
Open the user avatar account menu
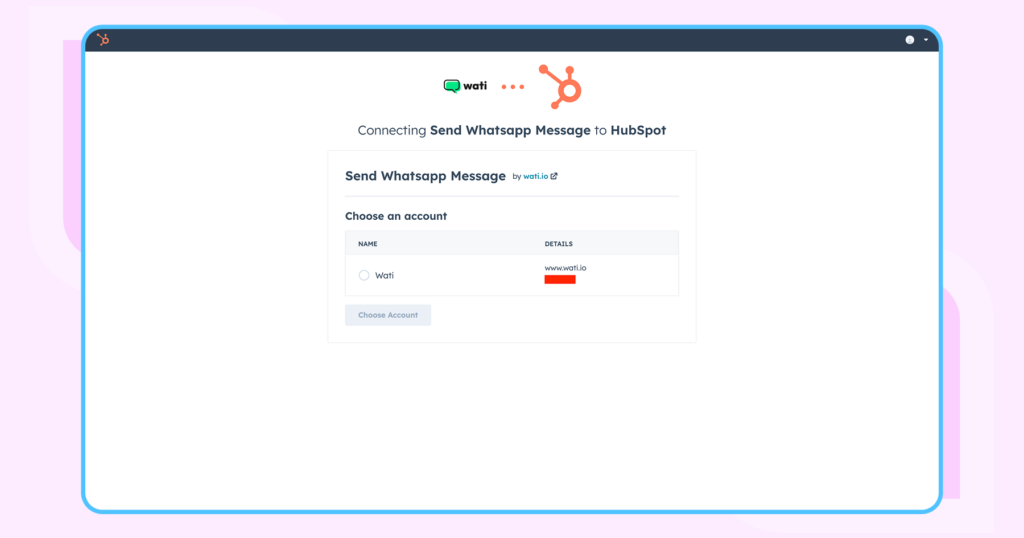[x=909, y=40]
